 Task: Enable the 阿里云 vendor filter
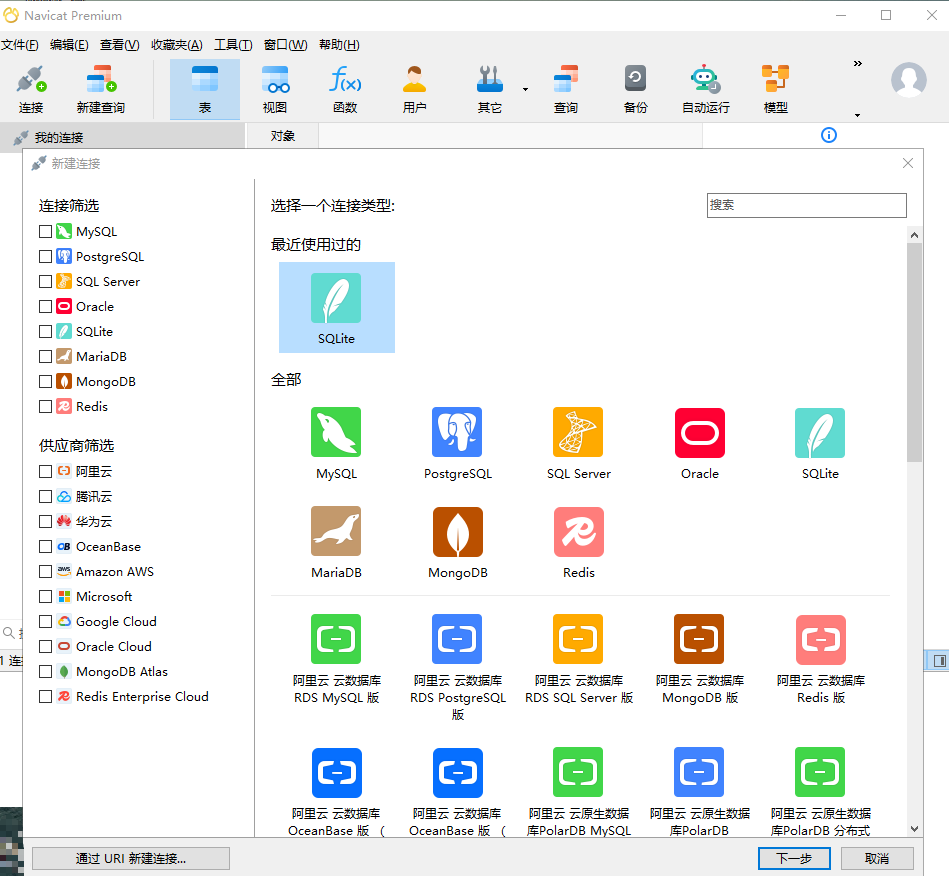[x=45, y=471]
